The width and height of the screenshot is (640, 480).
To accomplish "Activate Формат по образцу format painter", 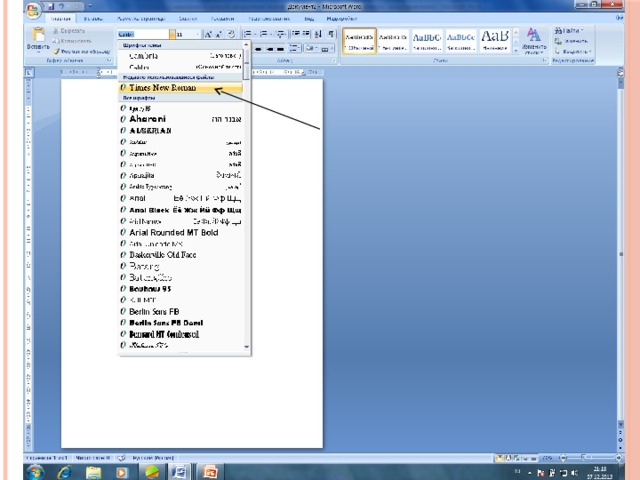I will point(82,51).
